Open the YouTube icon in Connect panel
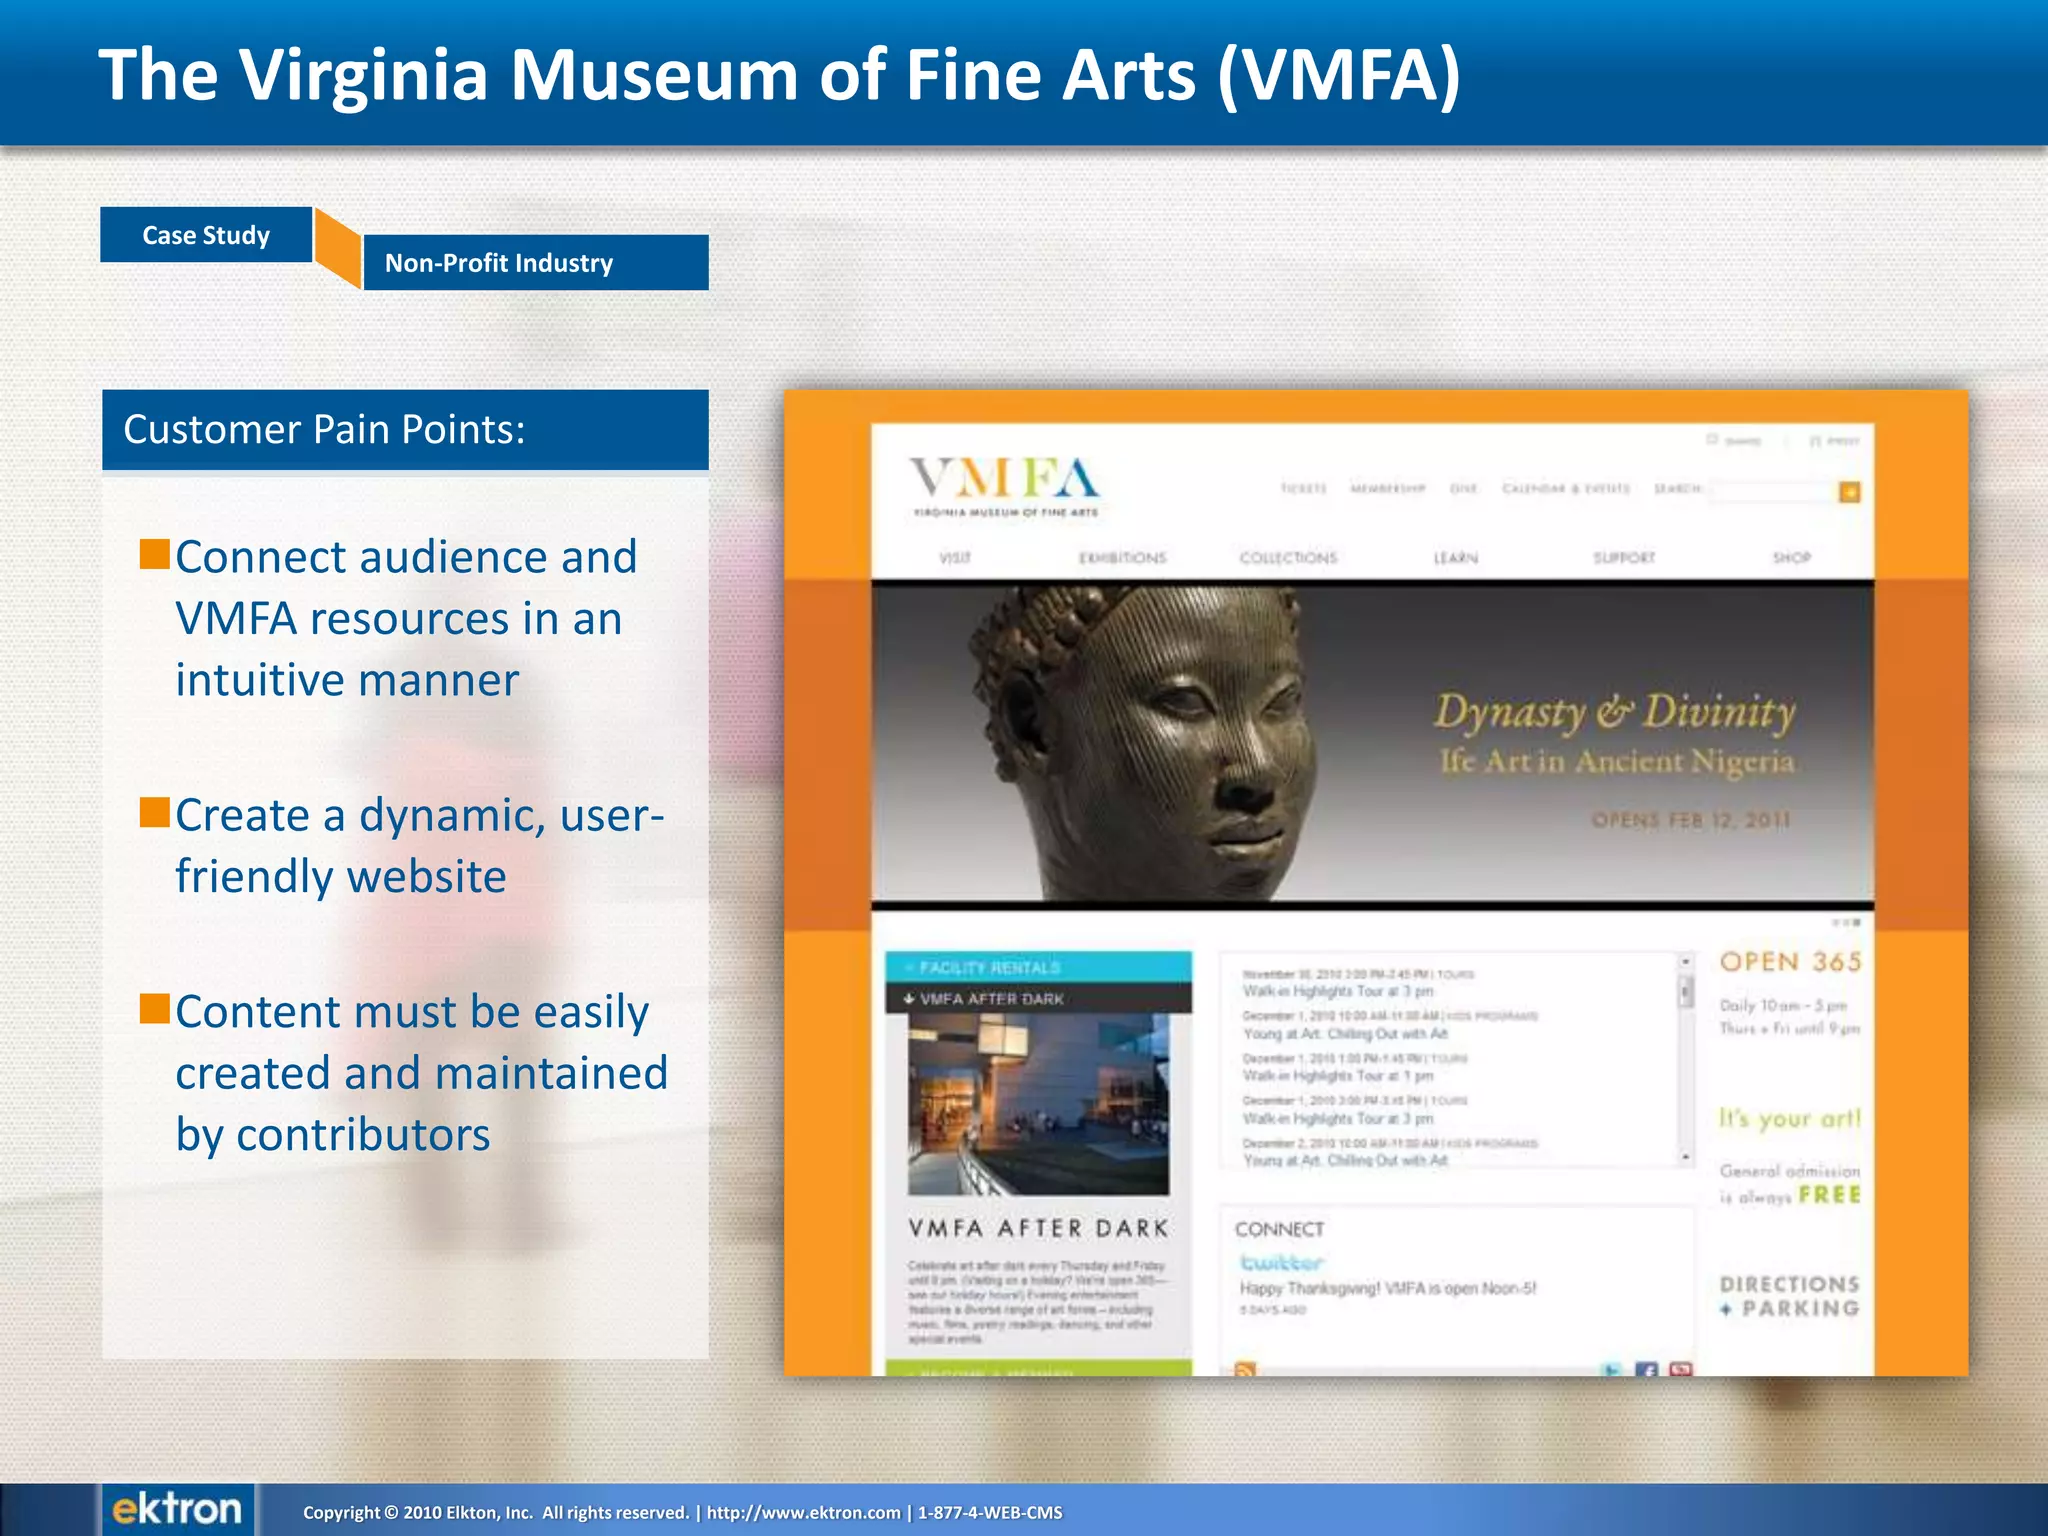 (1680, 1370)
